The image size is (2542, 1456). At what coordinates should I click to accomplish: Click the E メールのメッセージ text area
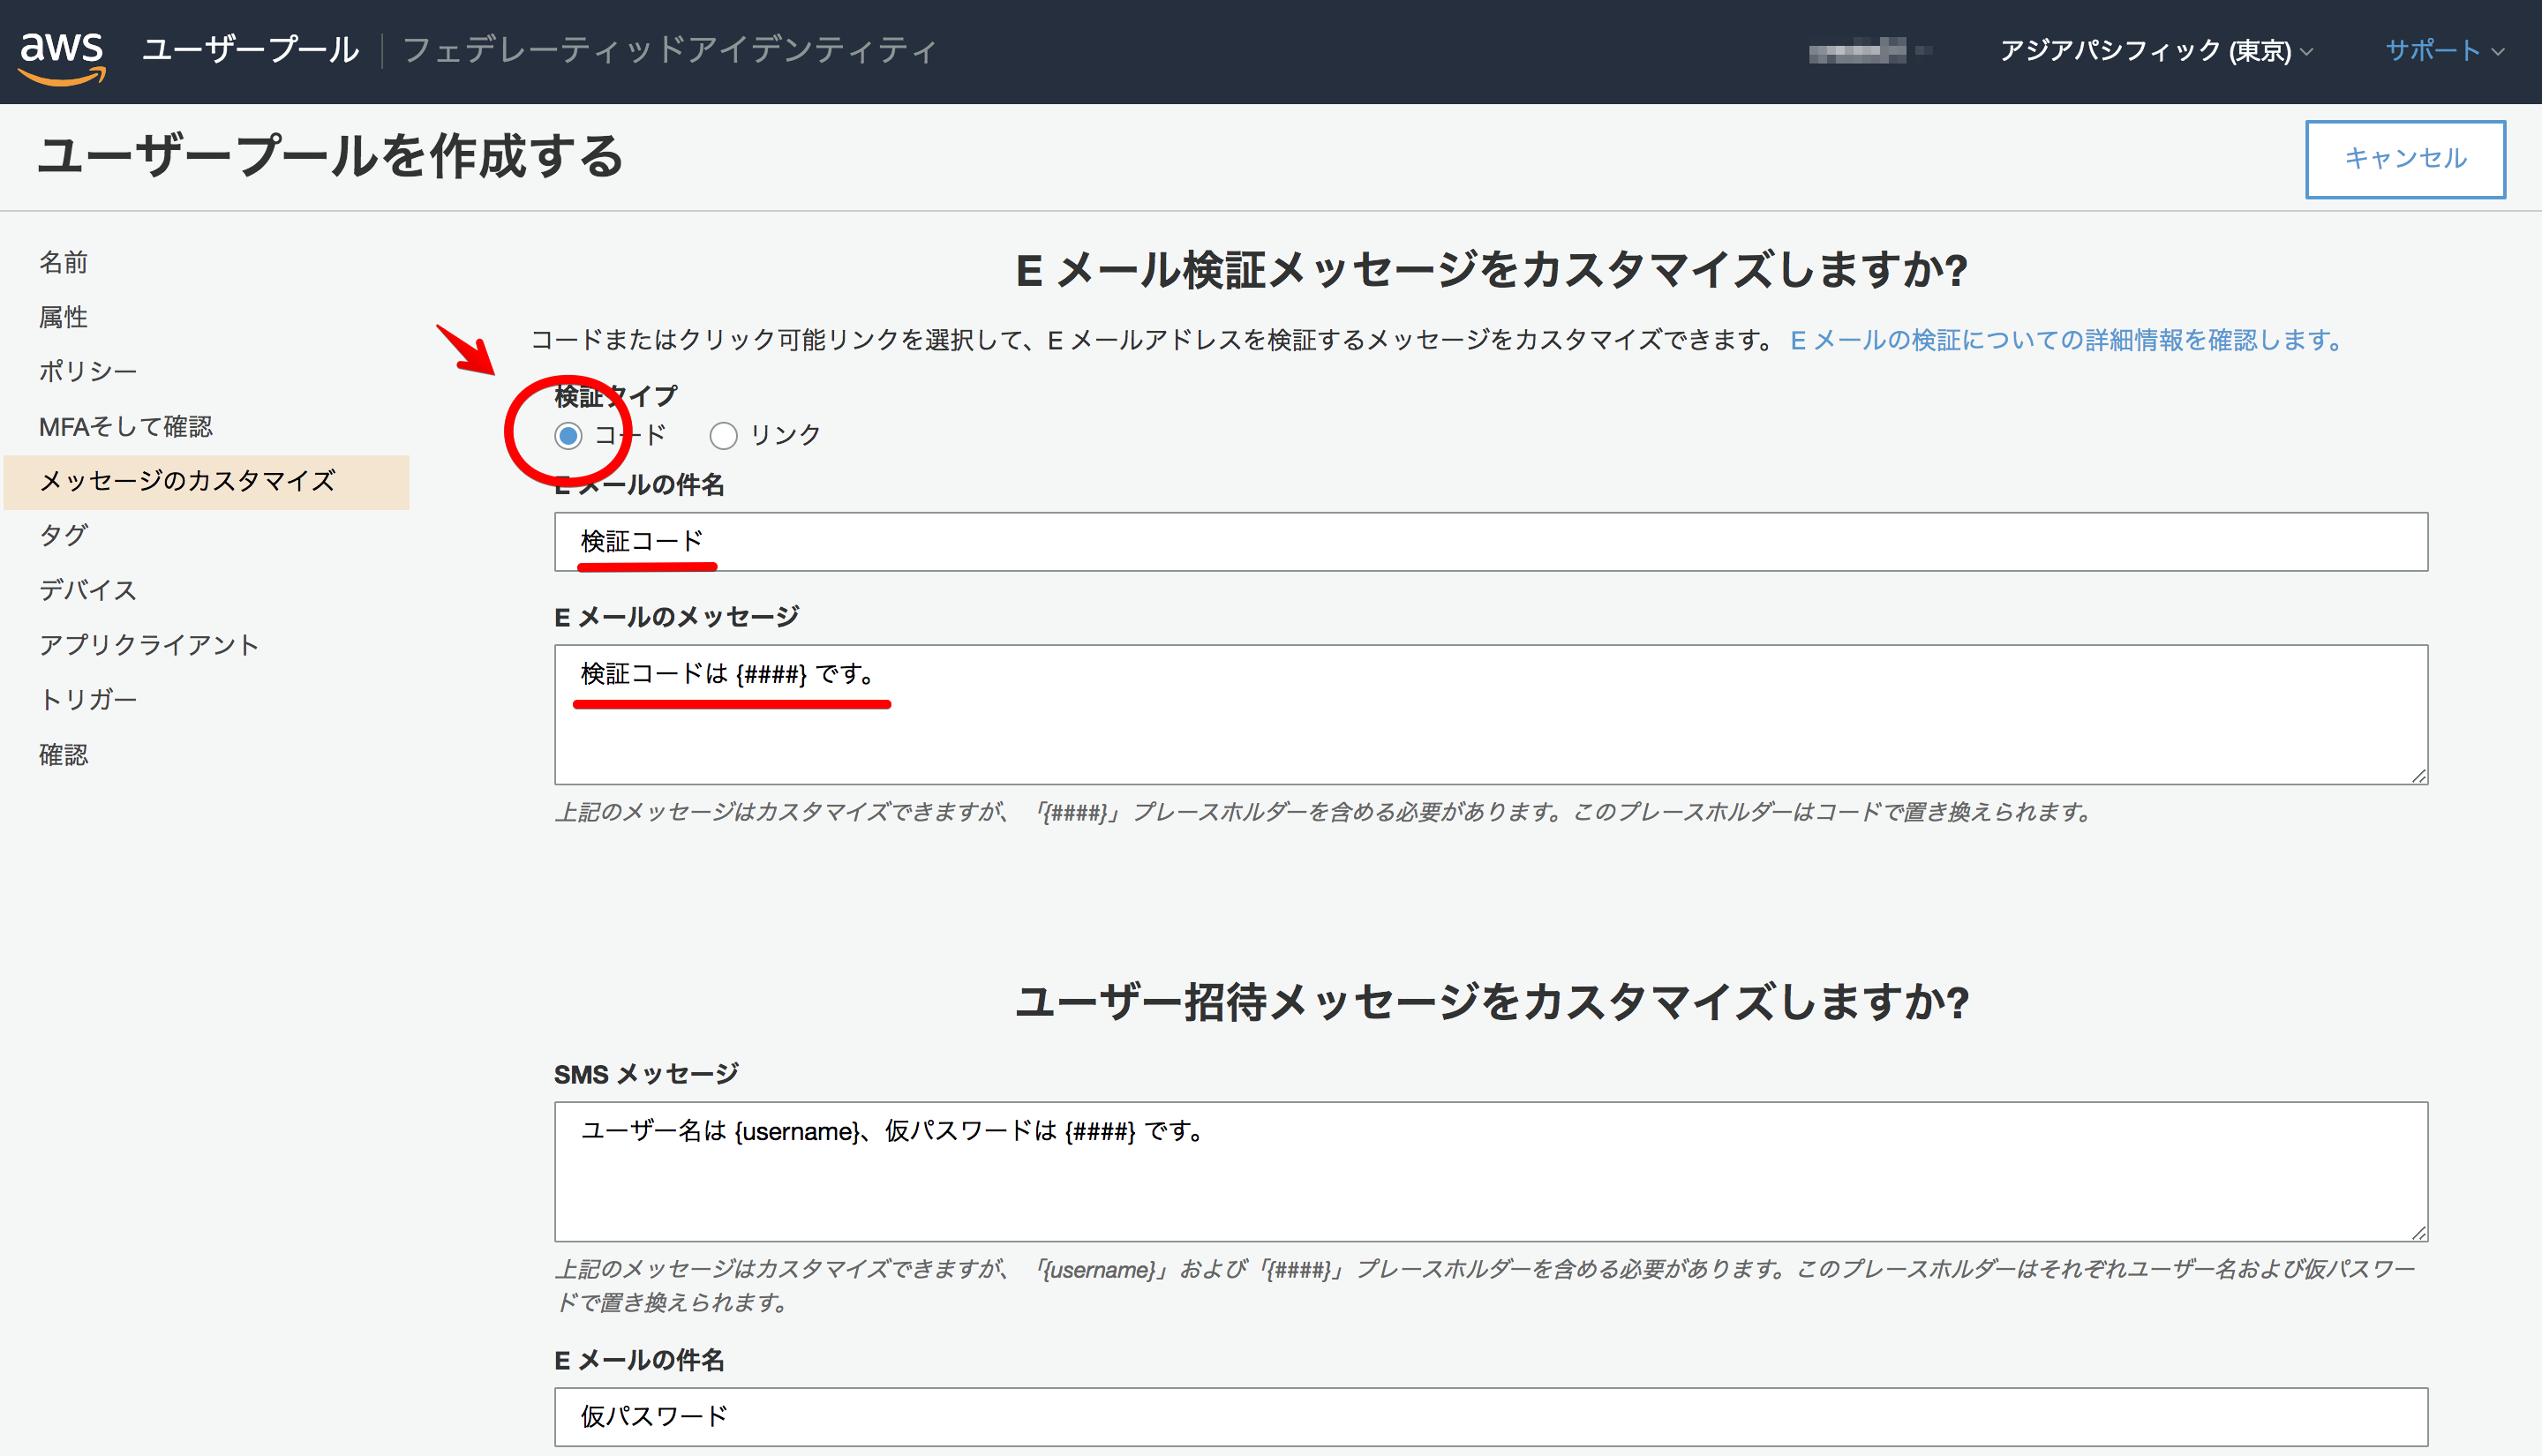point(1491,714)
